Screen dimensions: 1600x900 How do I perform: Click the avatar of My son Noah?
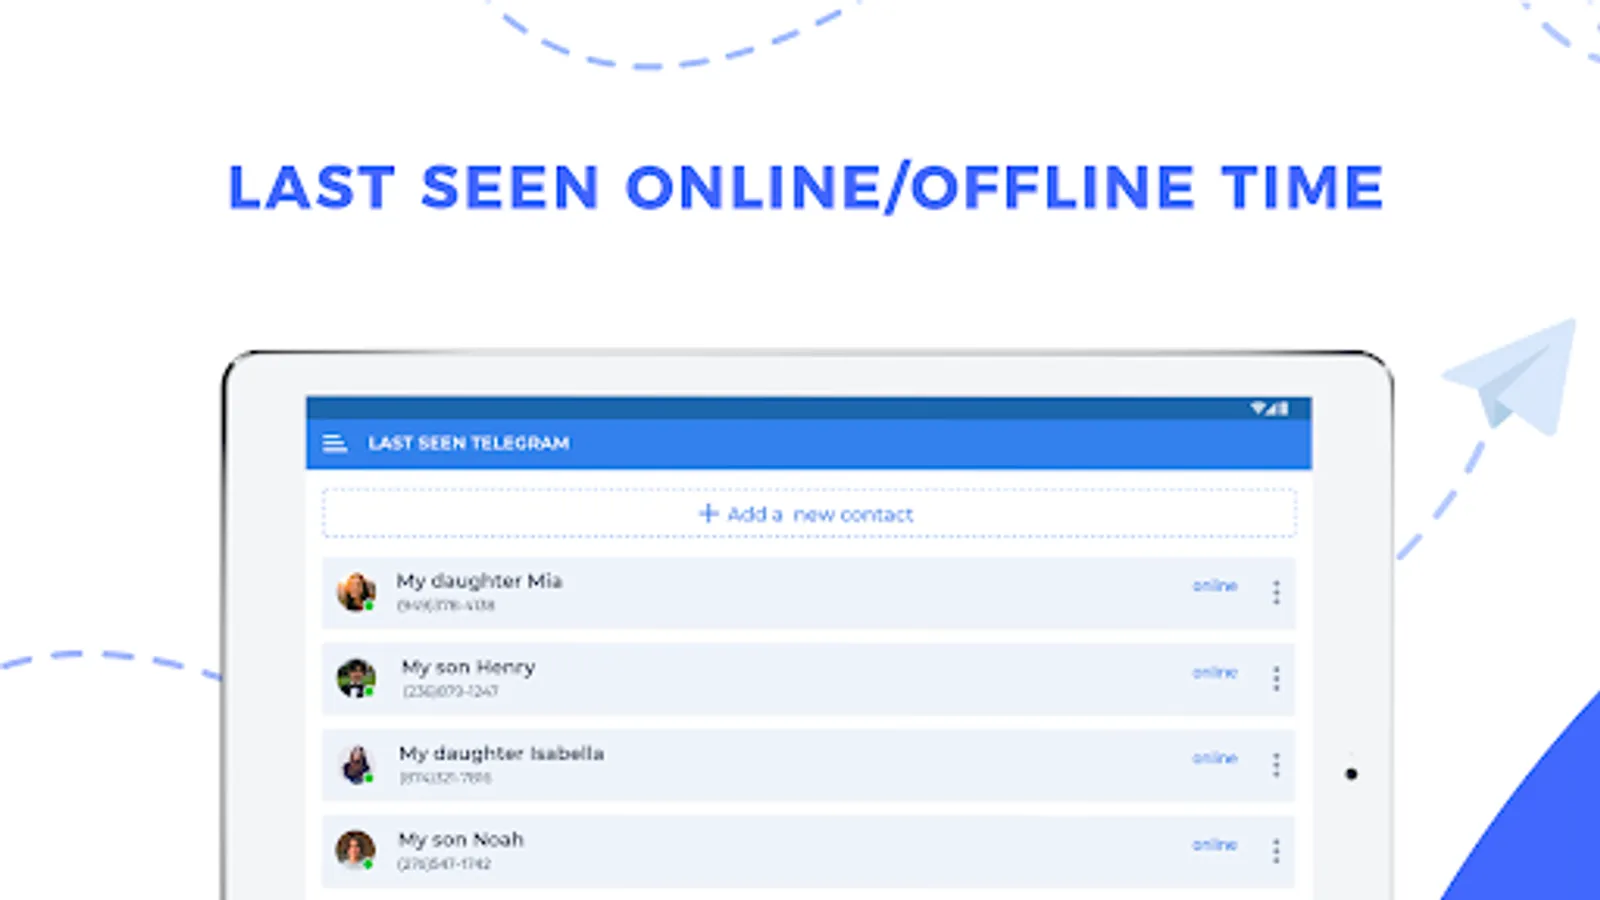tap(356, 851)
